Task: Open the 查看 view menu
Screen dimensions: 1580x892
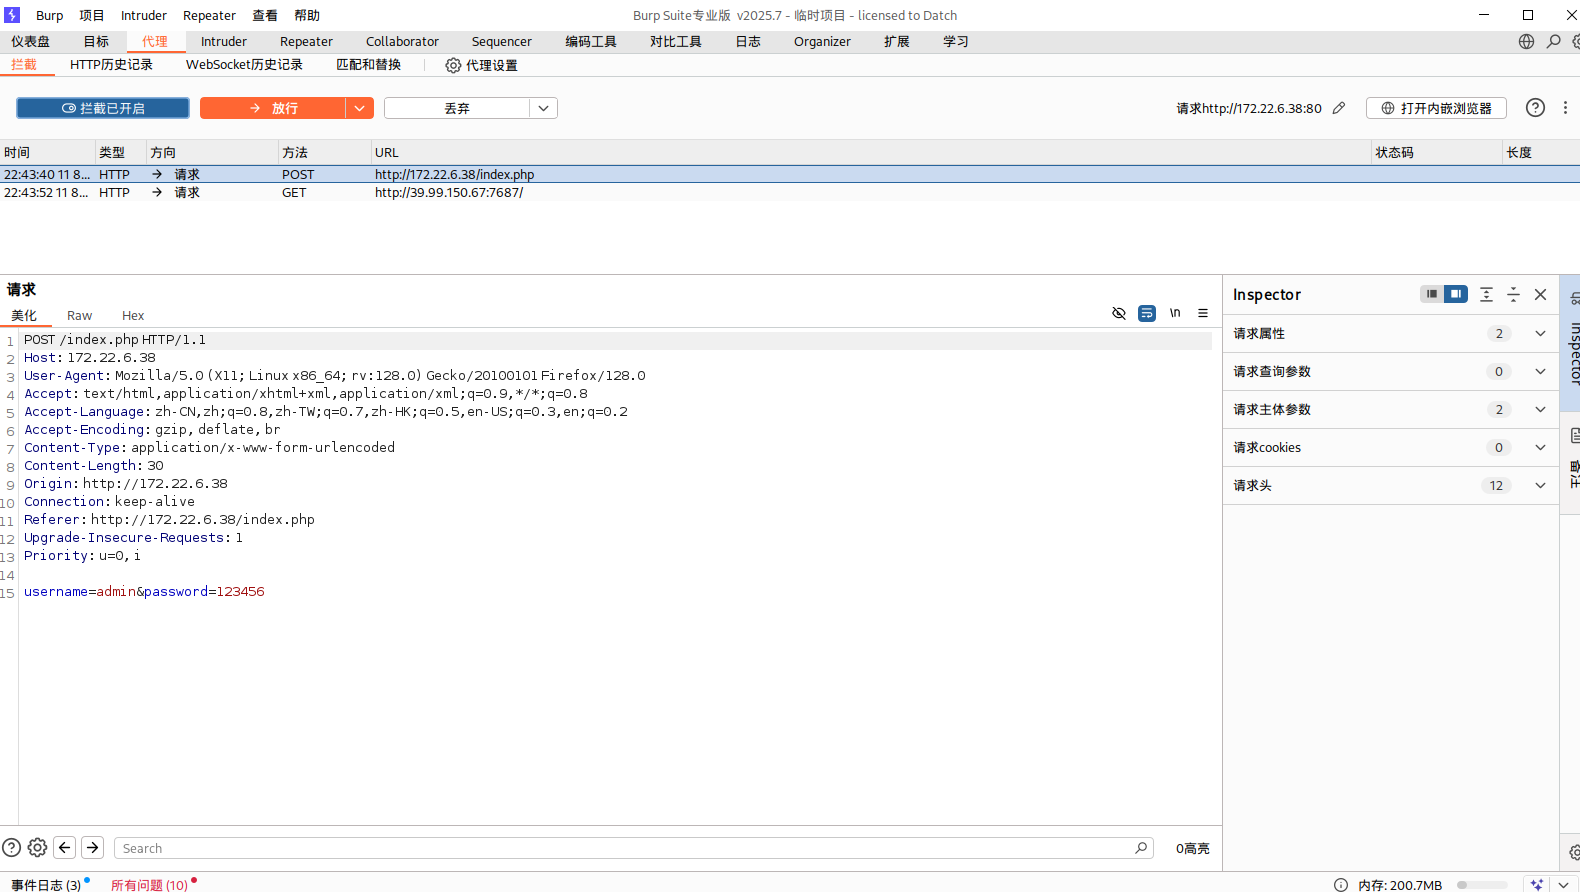Action: (x=265, y=15)
